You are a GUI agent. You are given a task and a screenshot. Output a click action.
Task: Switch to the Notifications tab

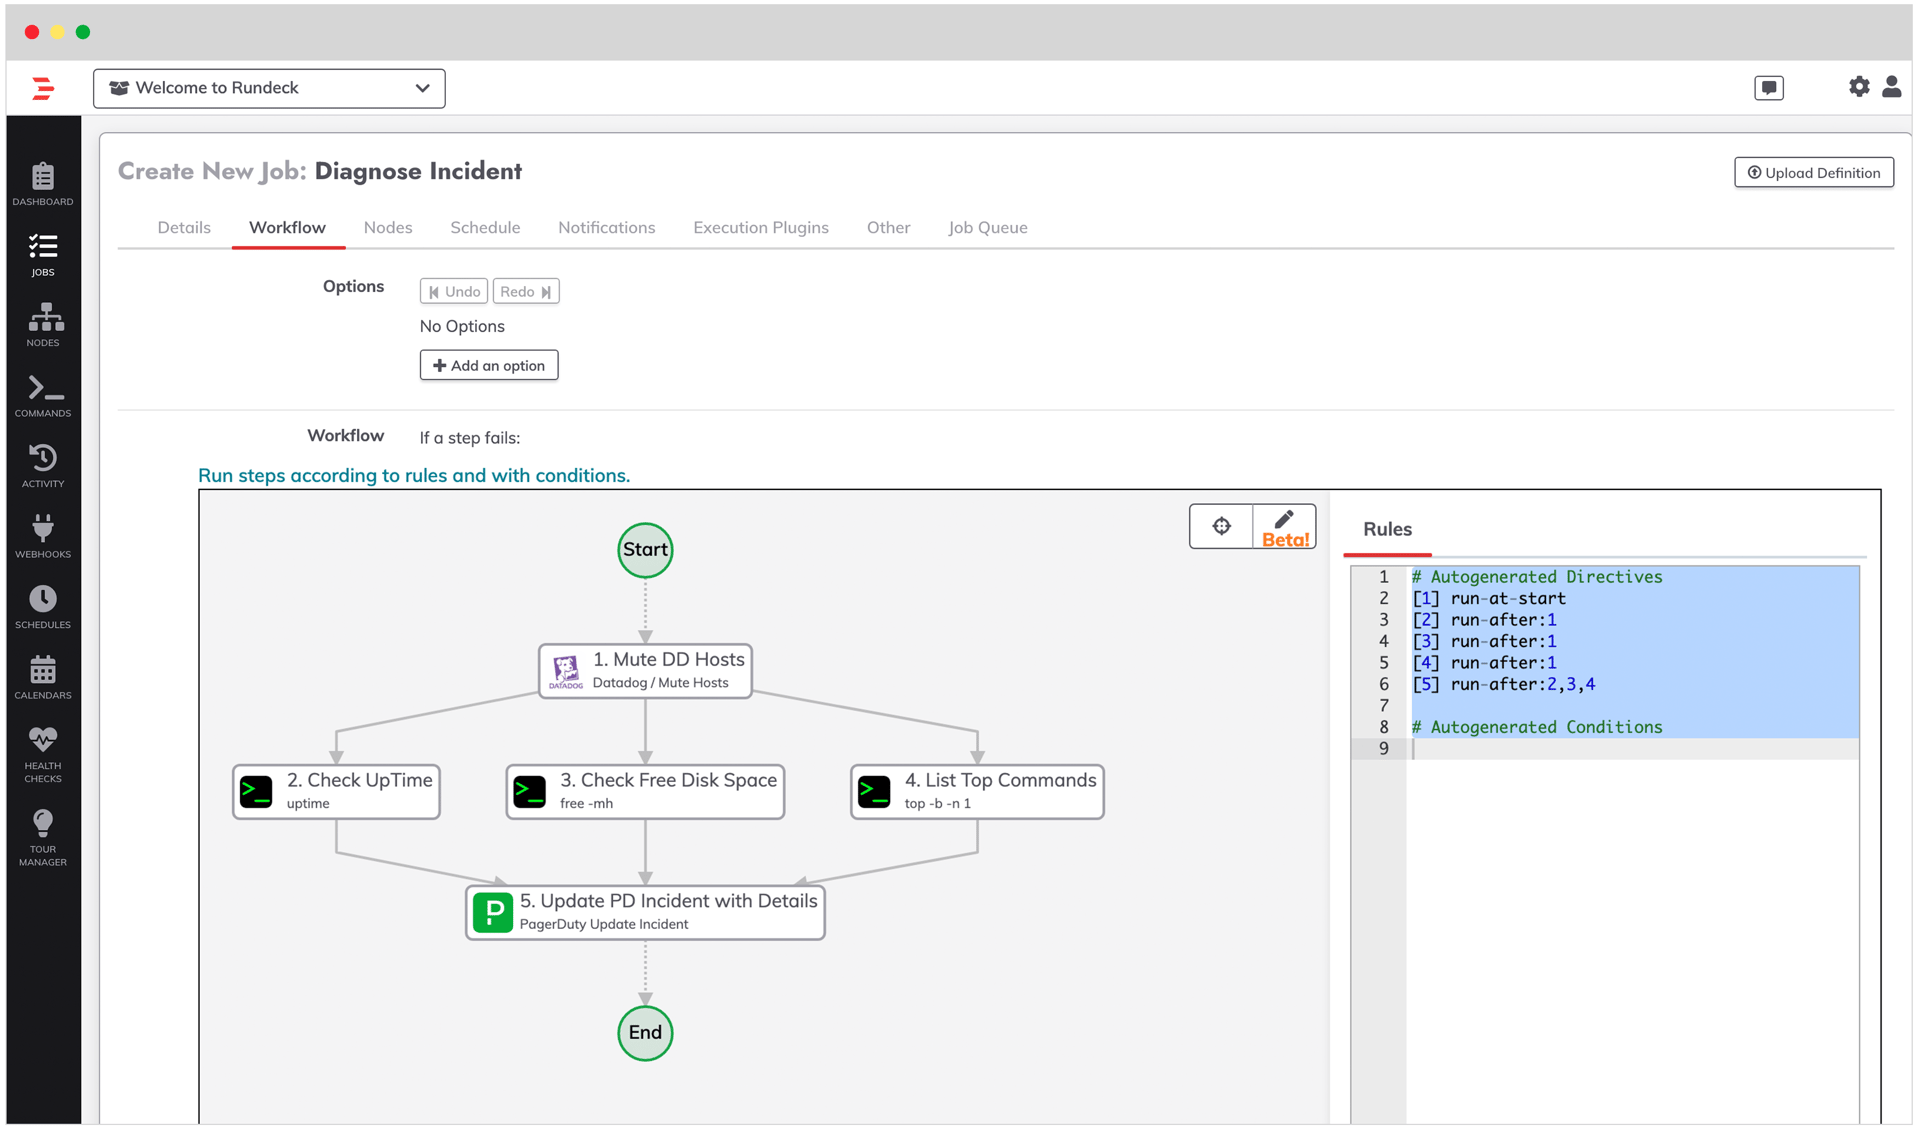(x=606, y=227)
